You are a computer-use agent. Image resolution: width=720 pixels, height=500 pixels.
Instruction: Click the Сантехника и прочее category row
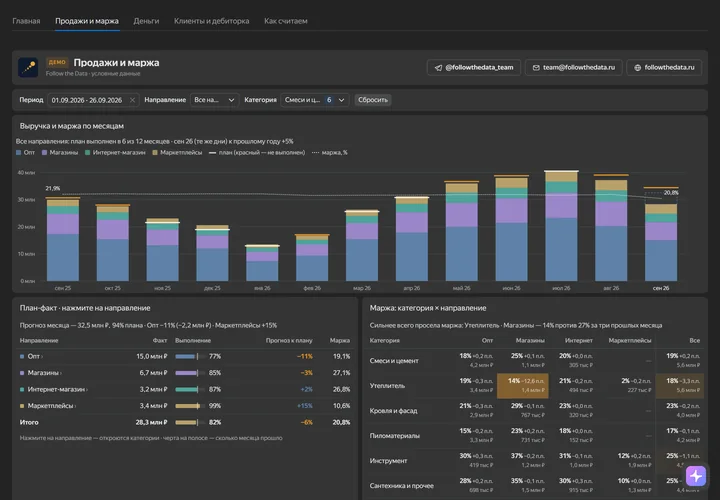tap(535, 486)
